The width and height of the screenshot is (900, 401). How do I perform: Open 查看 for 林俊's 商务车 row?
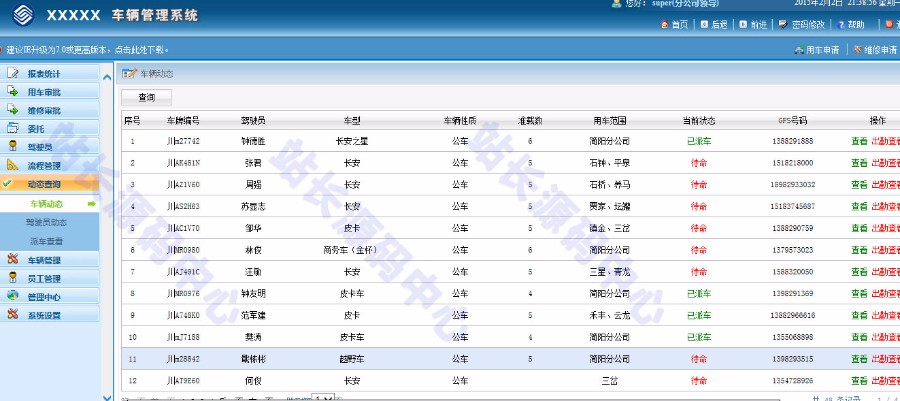pos(859,250)
